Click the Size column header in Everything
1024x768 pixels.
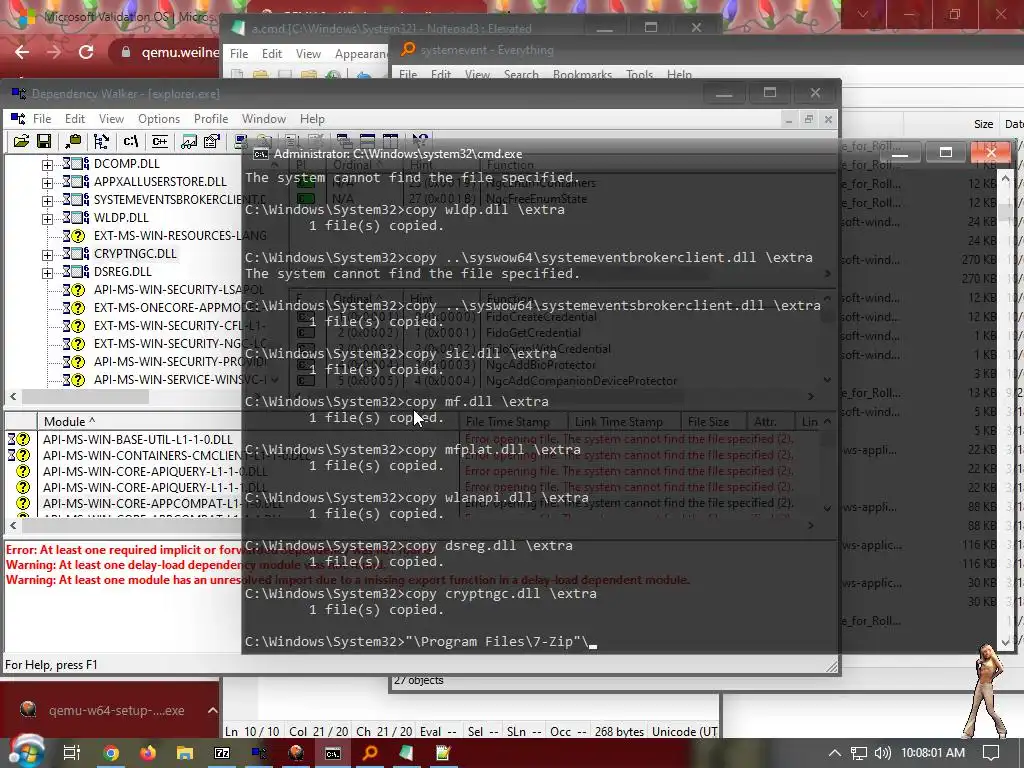984,124
